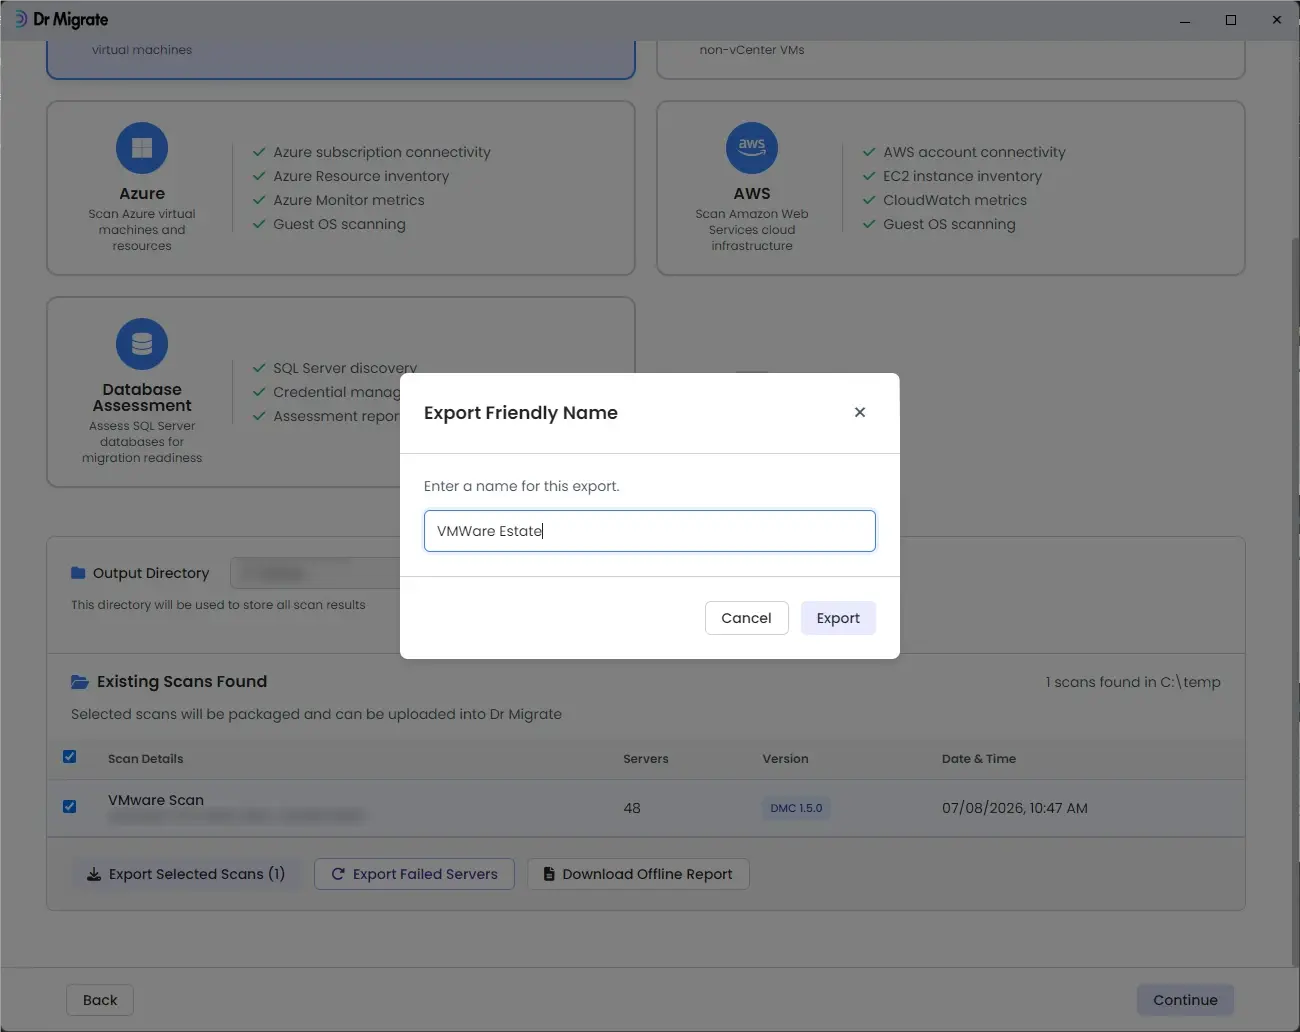
Task: Close the Export Friendly Name dialog
Action: click(860, 412)
